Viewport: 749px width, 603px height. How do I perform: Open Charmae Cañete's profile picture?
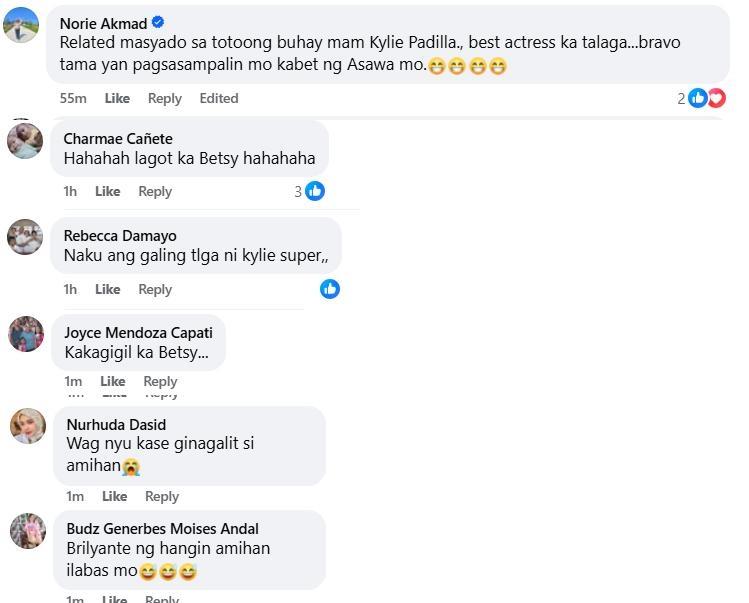pyautogui.click(x=25, y=140)
